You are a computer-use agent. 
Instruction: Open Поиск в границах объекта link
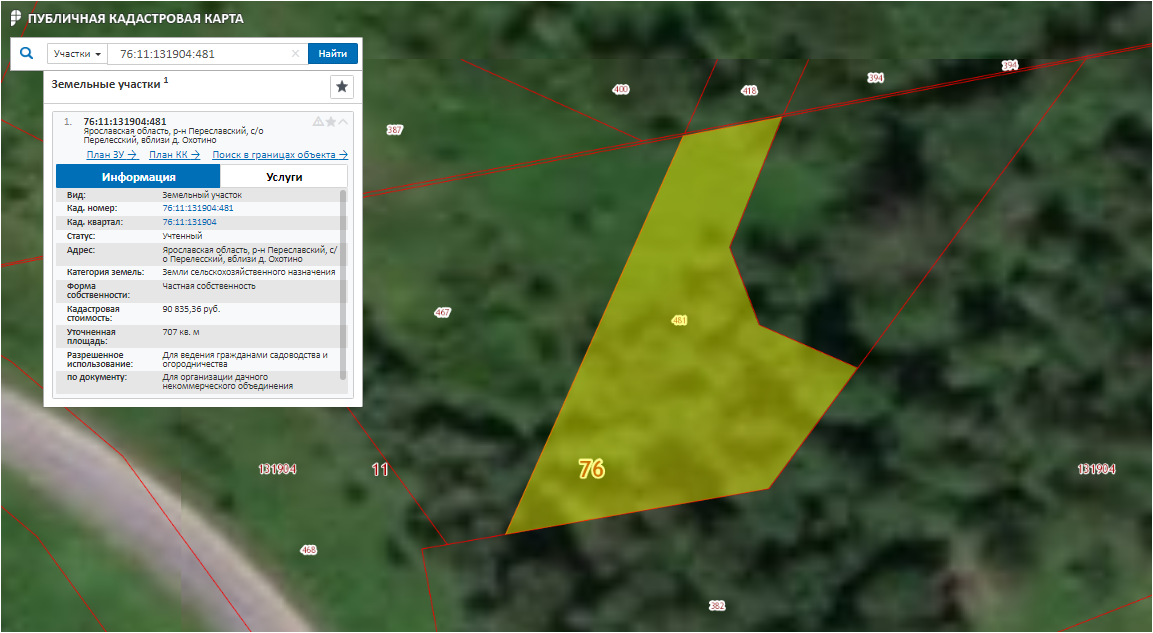pos(280,154)
